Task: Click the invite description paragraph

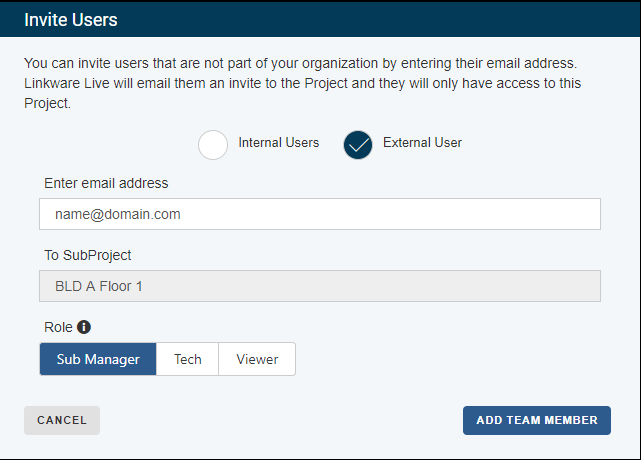Action: point(303,83)
